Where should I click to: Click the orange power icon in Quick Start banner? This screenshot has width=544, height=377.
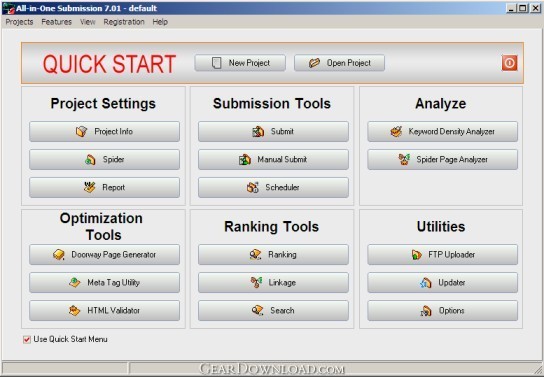[509, 63]
